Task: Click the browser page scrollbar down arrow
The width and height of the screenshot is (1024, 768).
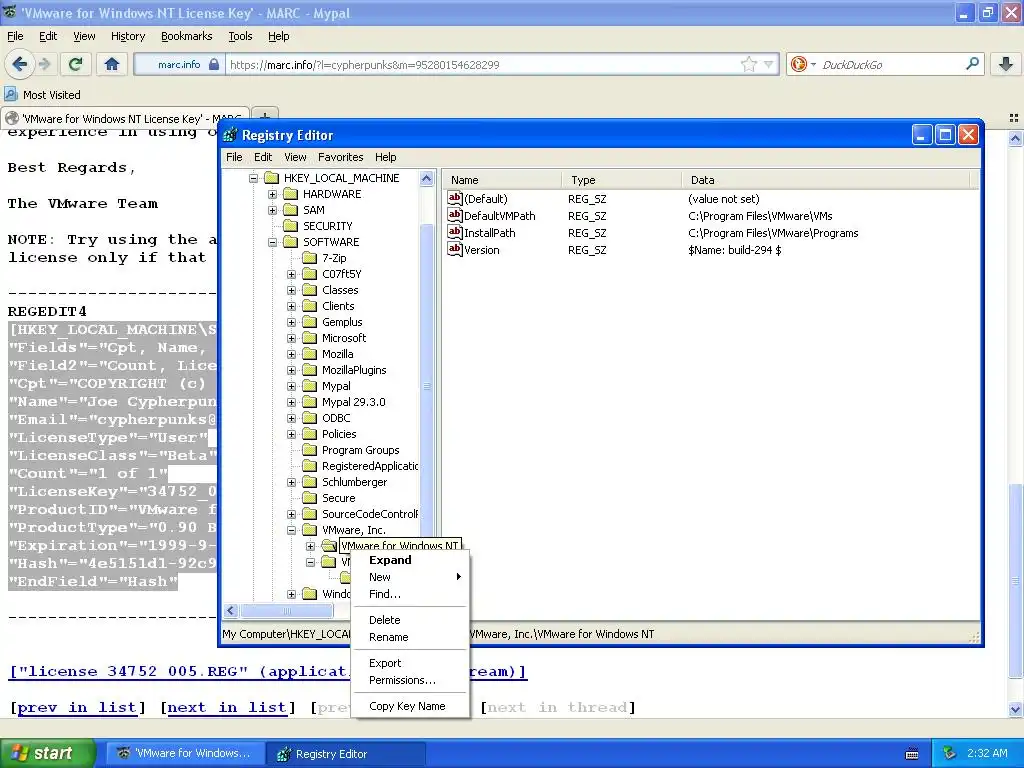Action: (x=1015, y=709)
